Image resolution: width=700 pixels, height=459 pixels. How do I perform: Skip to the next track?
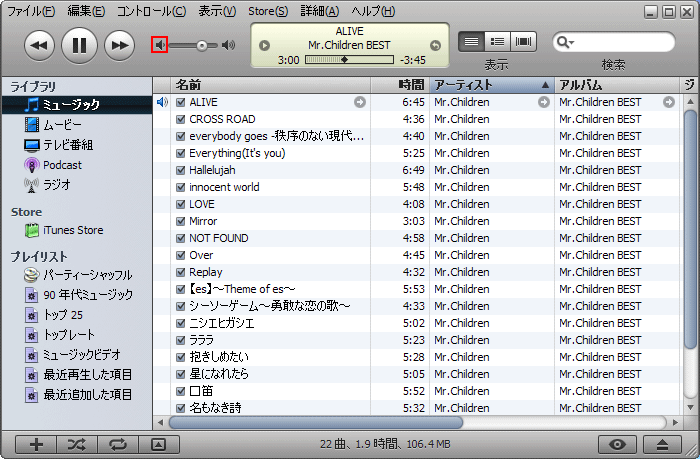coord(120,45)
